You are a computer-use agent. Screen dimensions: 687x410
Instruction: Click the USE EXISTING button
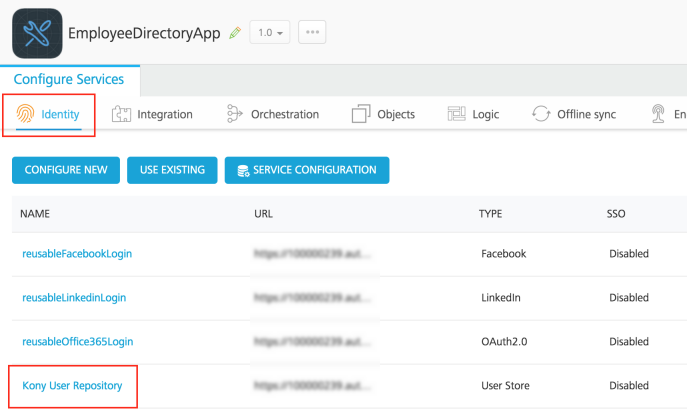pyautogui.click(x=172, y=170)
